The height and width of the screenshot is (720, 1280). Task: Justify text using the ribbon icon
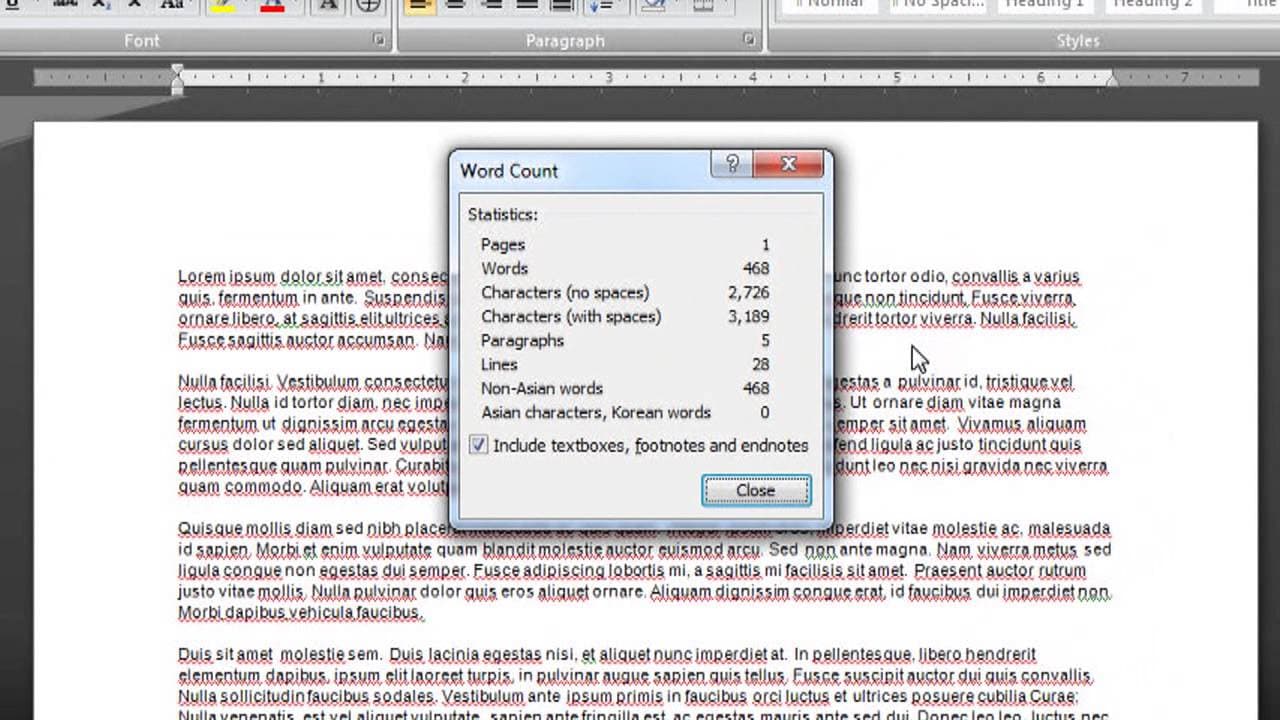pos(527,5)
